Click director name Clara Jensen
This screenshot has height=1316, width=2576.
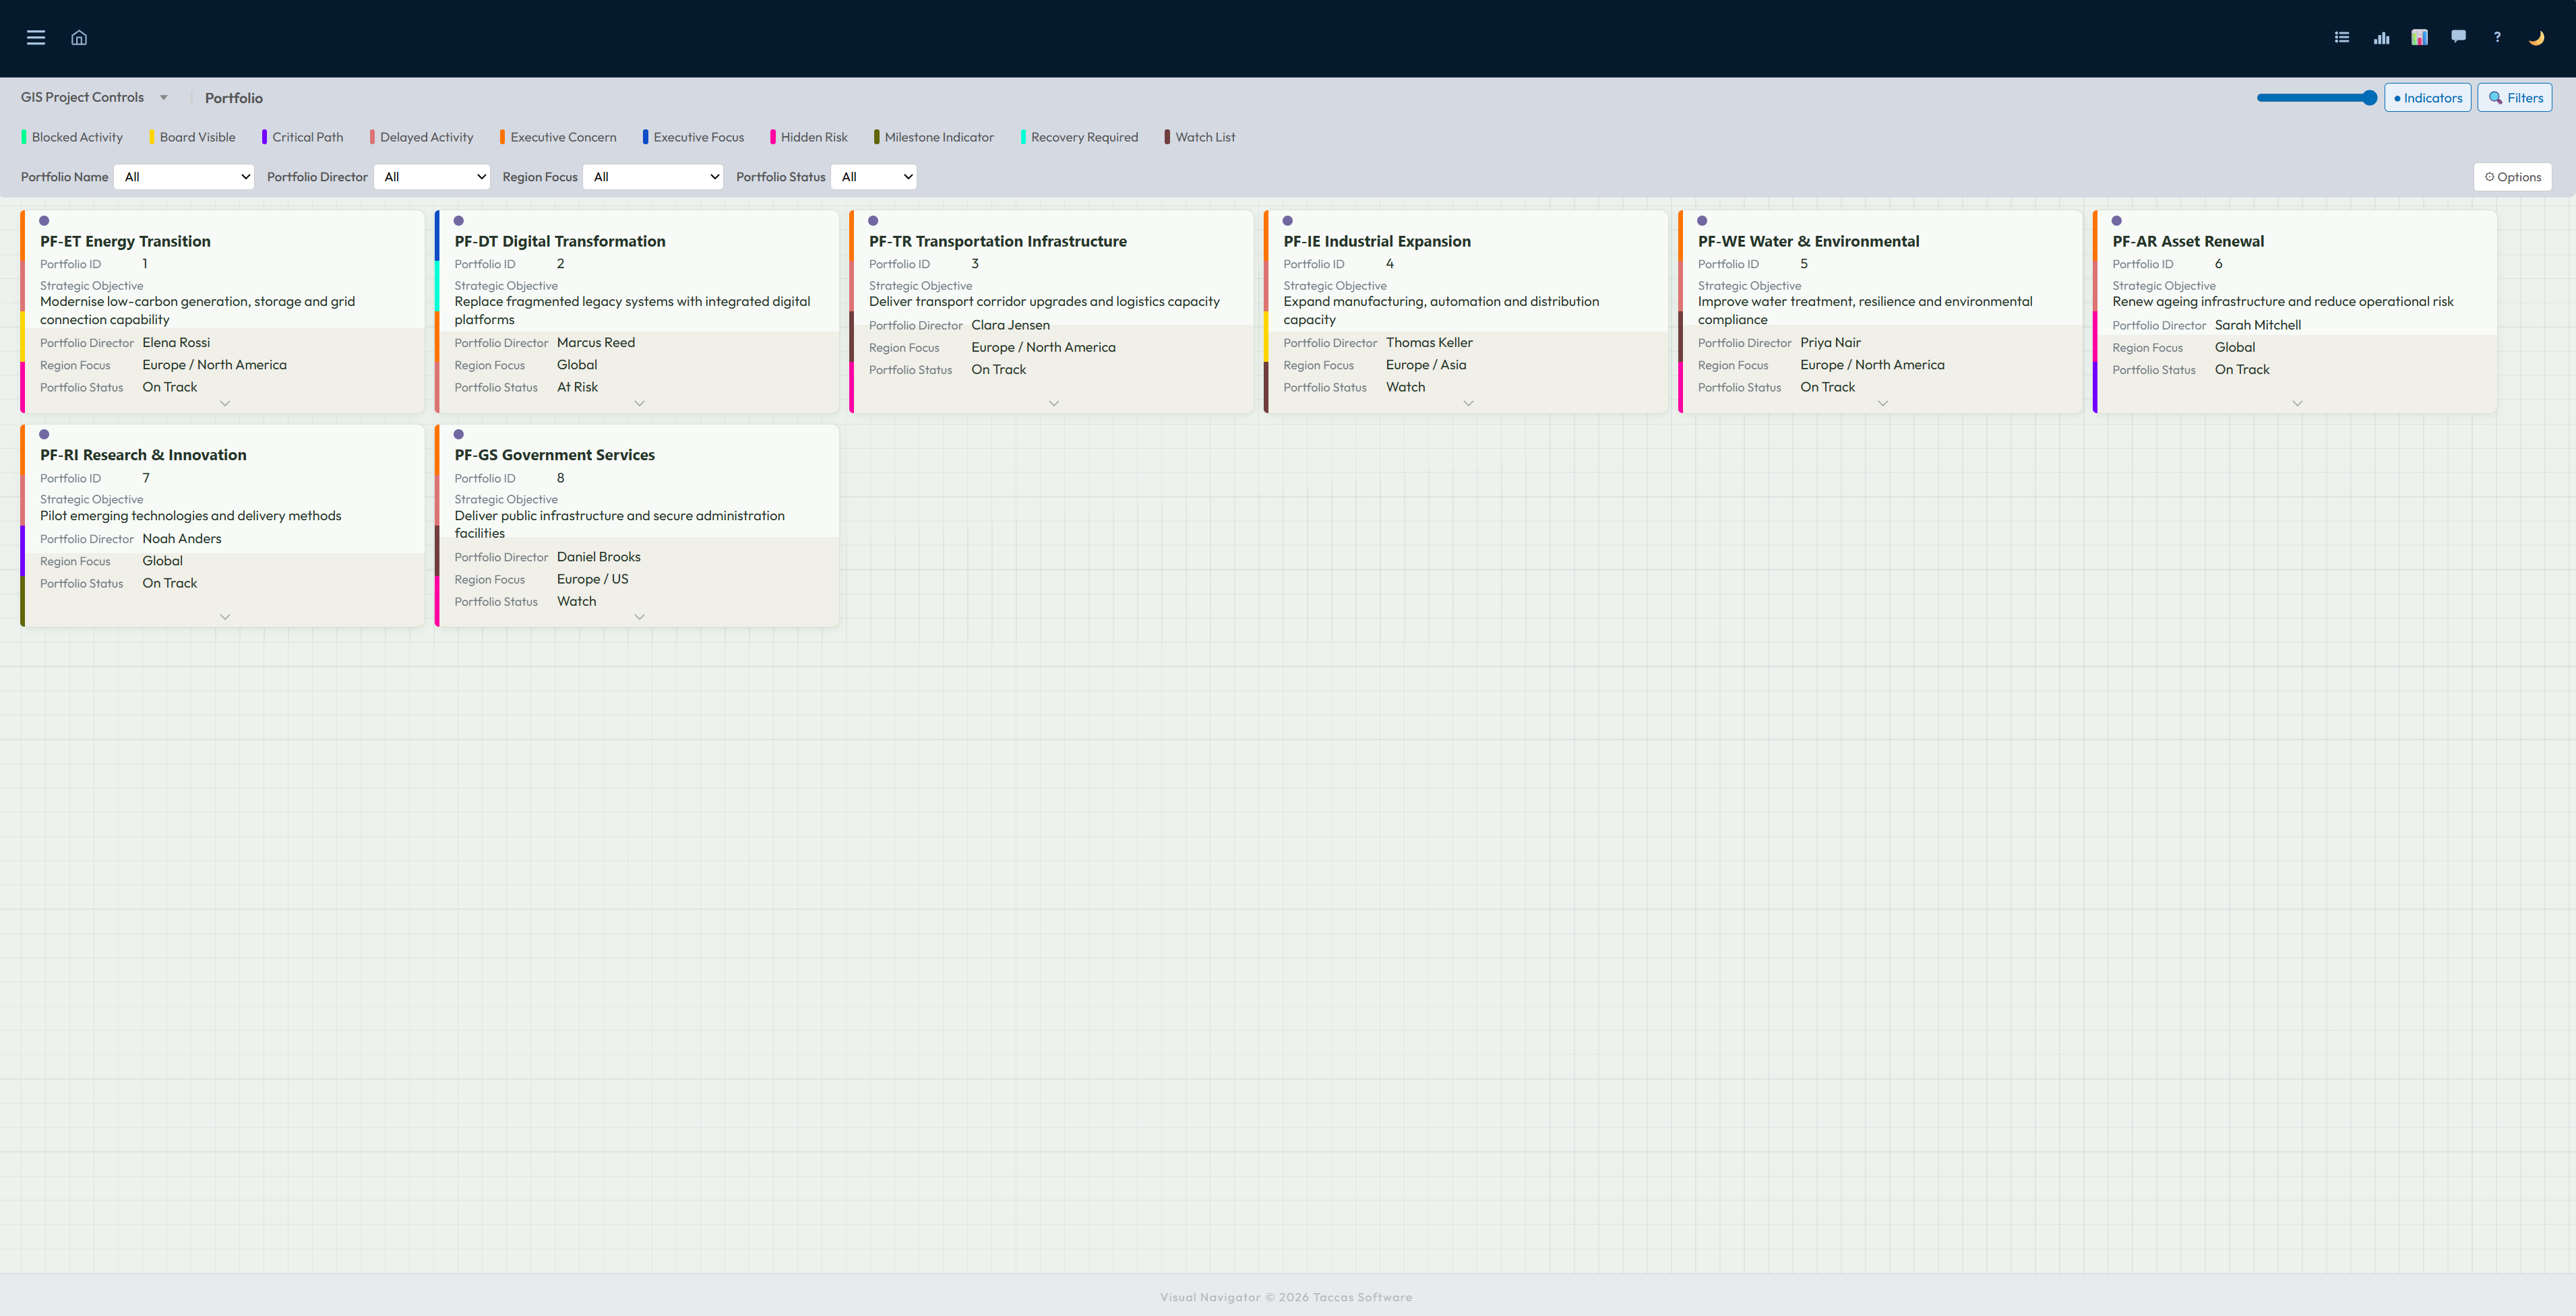coord(1011,325)
